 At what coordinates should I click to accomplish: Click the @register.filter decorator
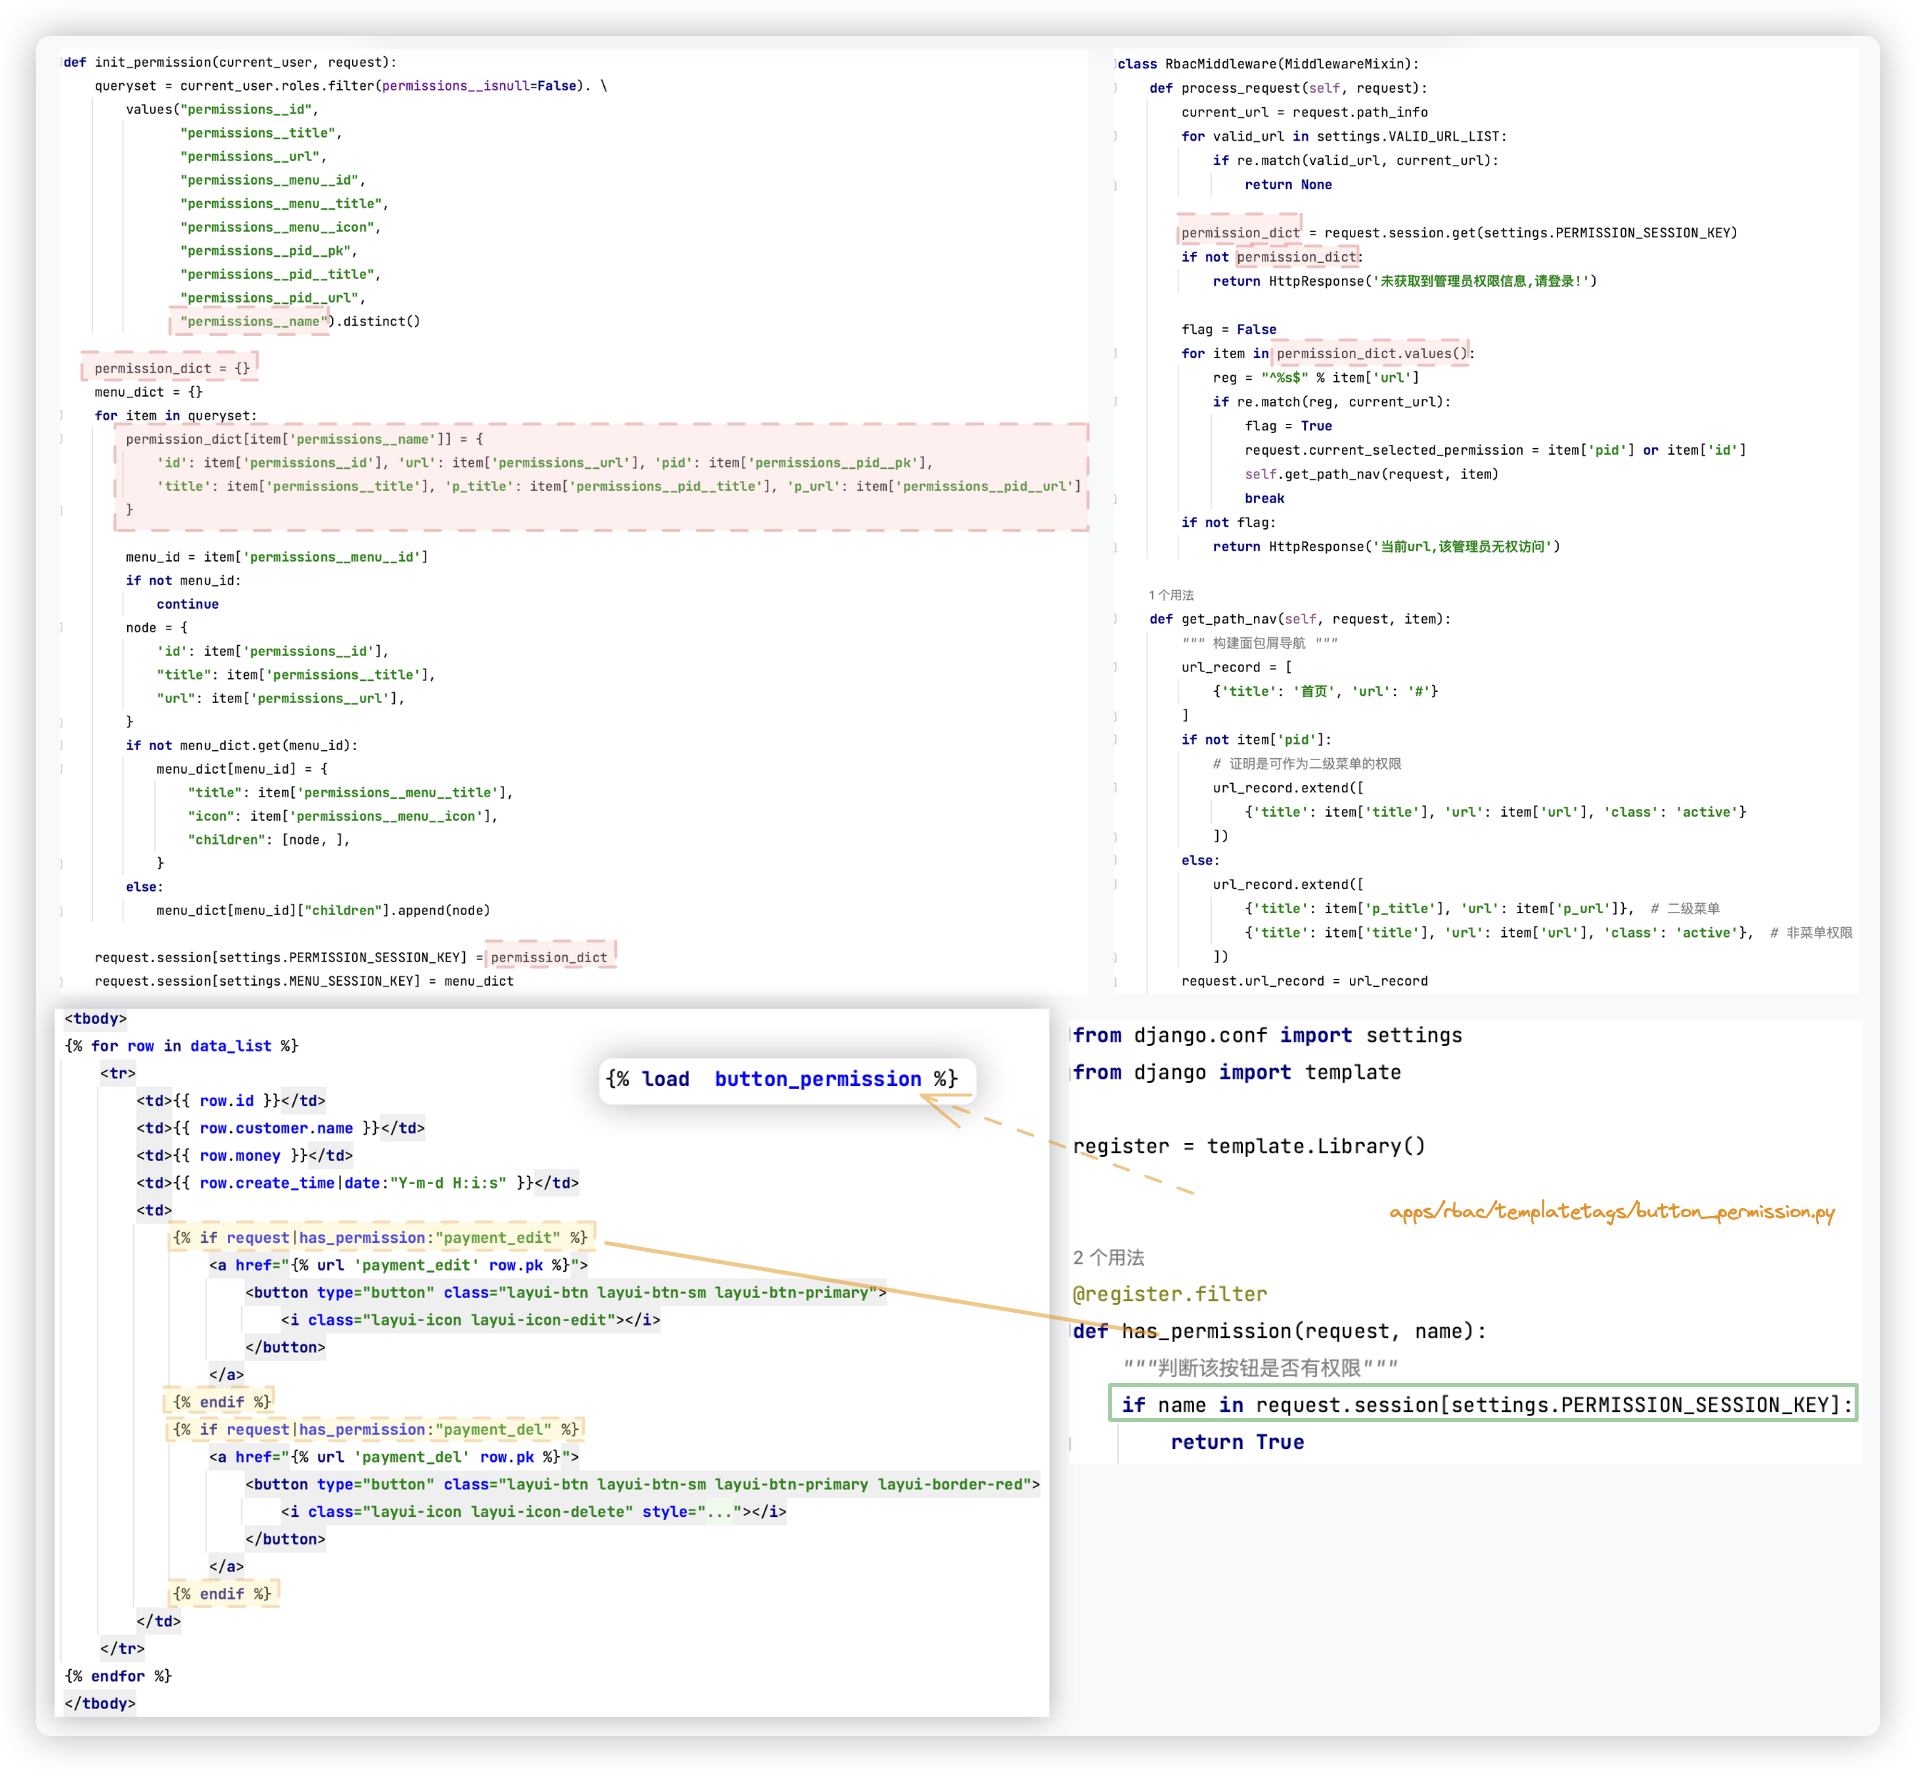1169,1294
